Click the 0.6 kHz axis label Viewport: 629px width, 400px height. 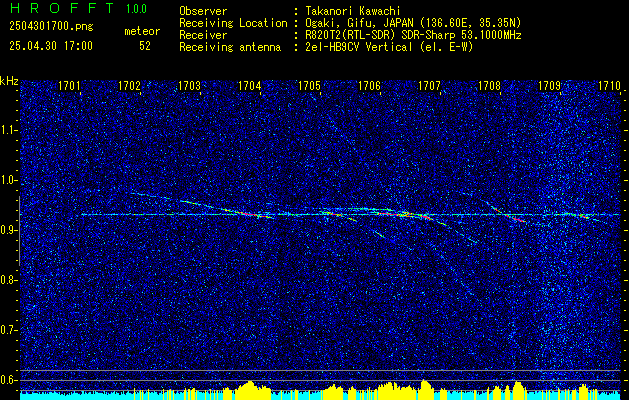[8, 380]
